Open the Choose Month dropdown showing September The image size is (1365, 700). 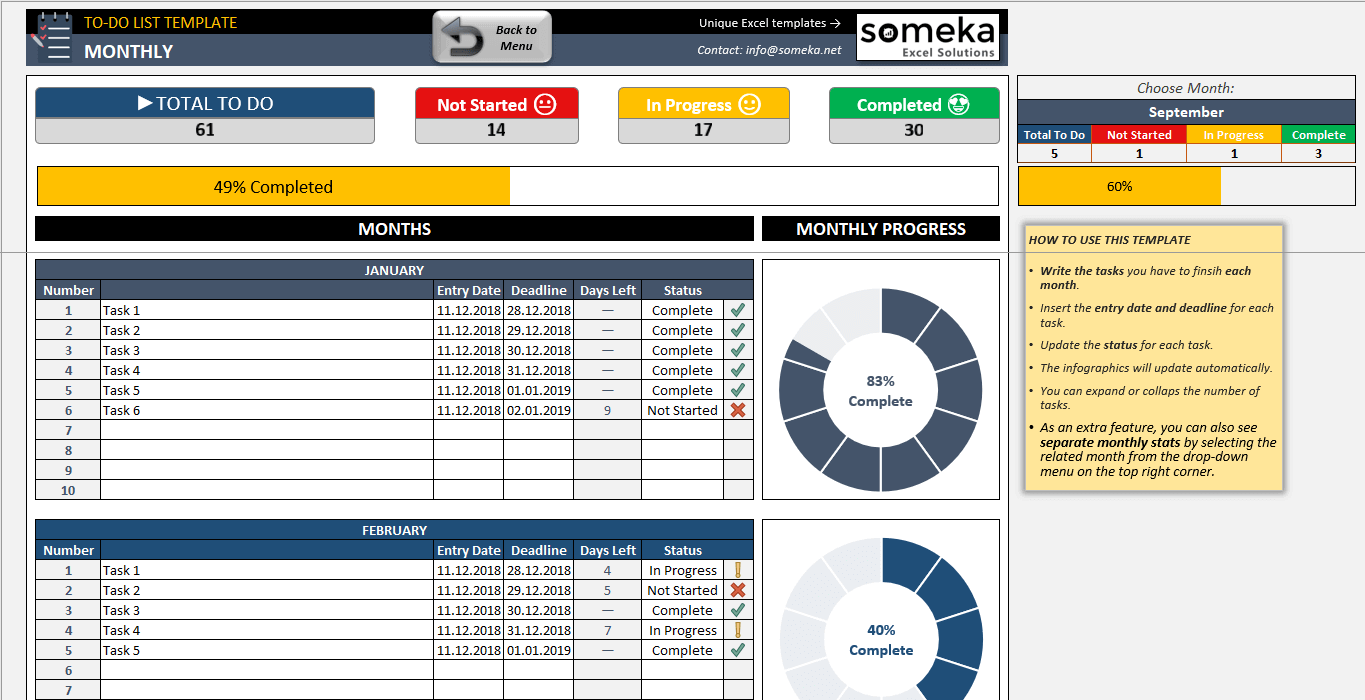[1186, 112]
